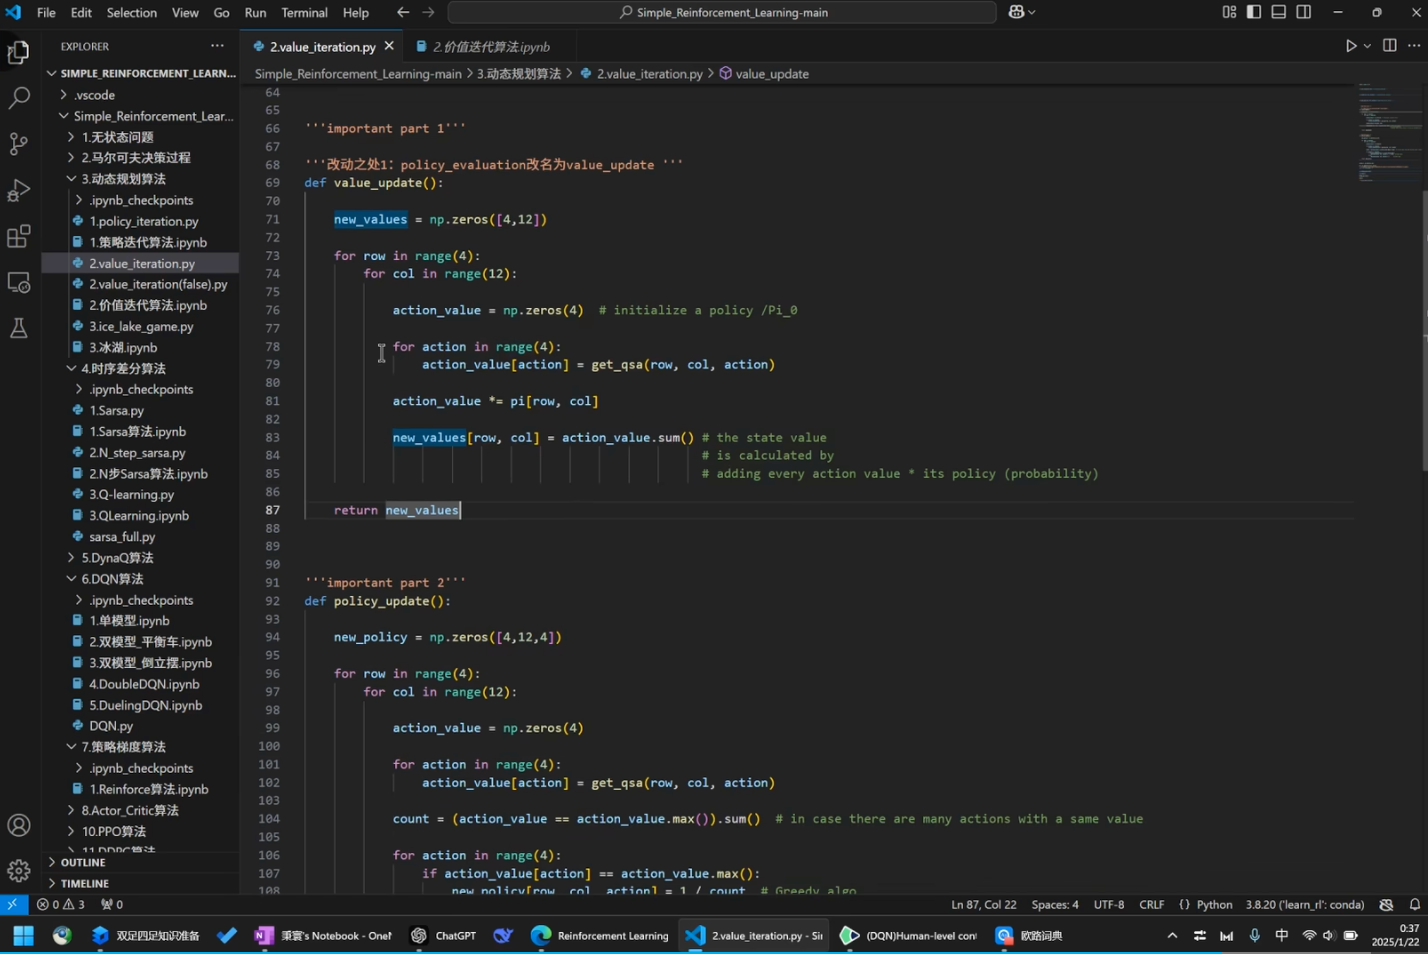1428x954 pixels.
Task: Change end of line sequence CRLF
Action: point(1151,904)
